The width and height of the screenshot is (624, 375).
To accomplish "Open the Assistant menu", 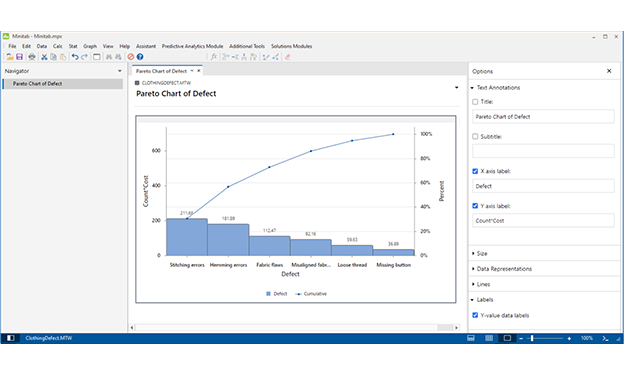I will (146, 46).
